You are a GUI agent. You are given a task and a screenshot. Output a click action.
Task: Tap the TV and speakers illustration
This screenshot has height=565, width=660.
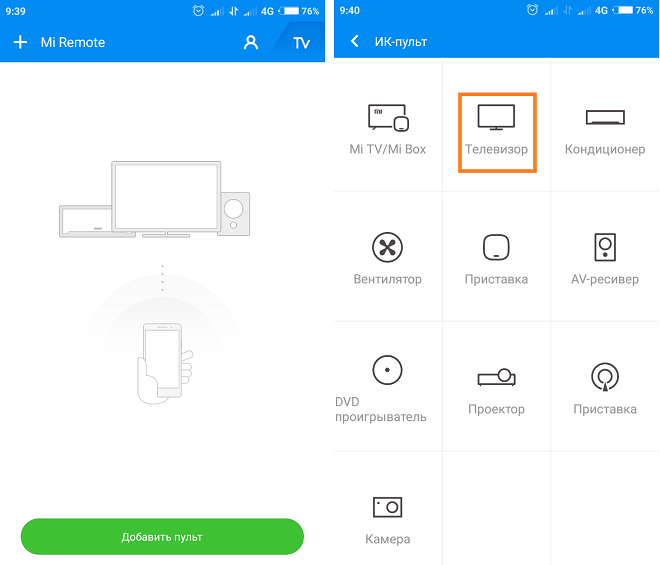pos(154,199)
